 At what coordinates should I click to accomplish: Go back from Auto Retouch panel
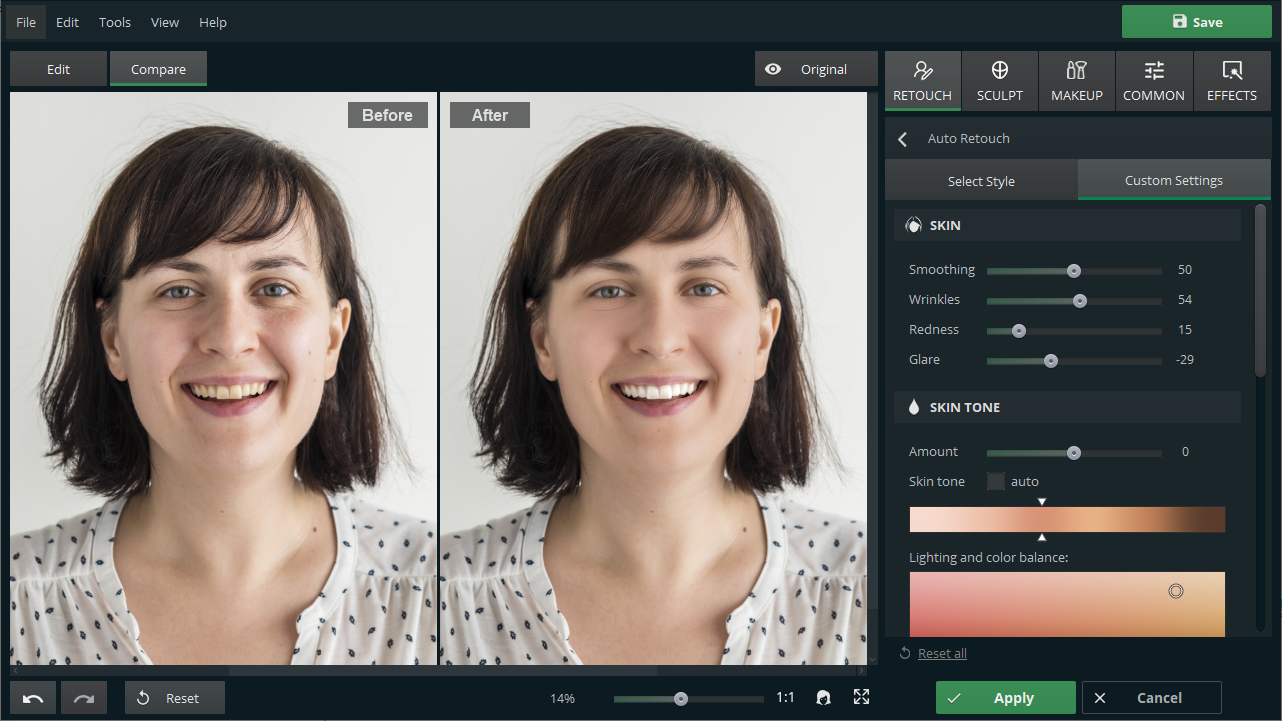[903, 139]
